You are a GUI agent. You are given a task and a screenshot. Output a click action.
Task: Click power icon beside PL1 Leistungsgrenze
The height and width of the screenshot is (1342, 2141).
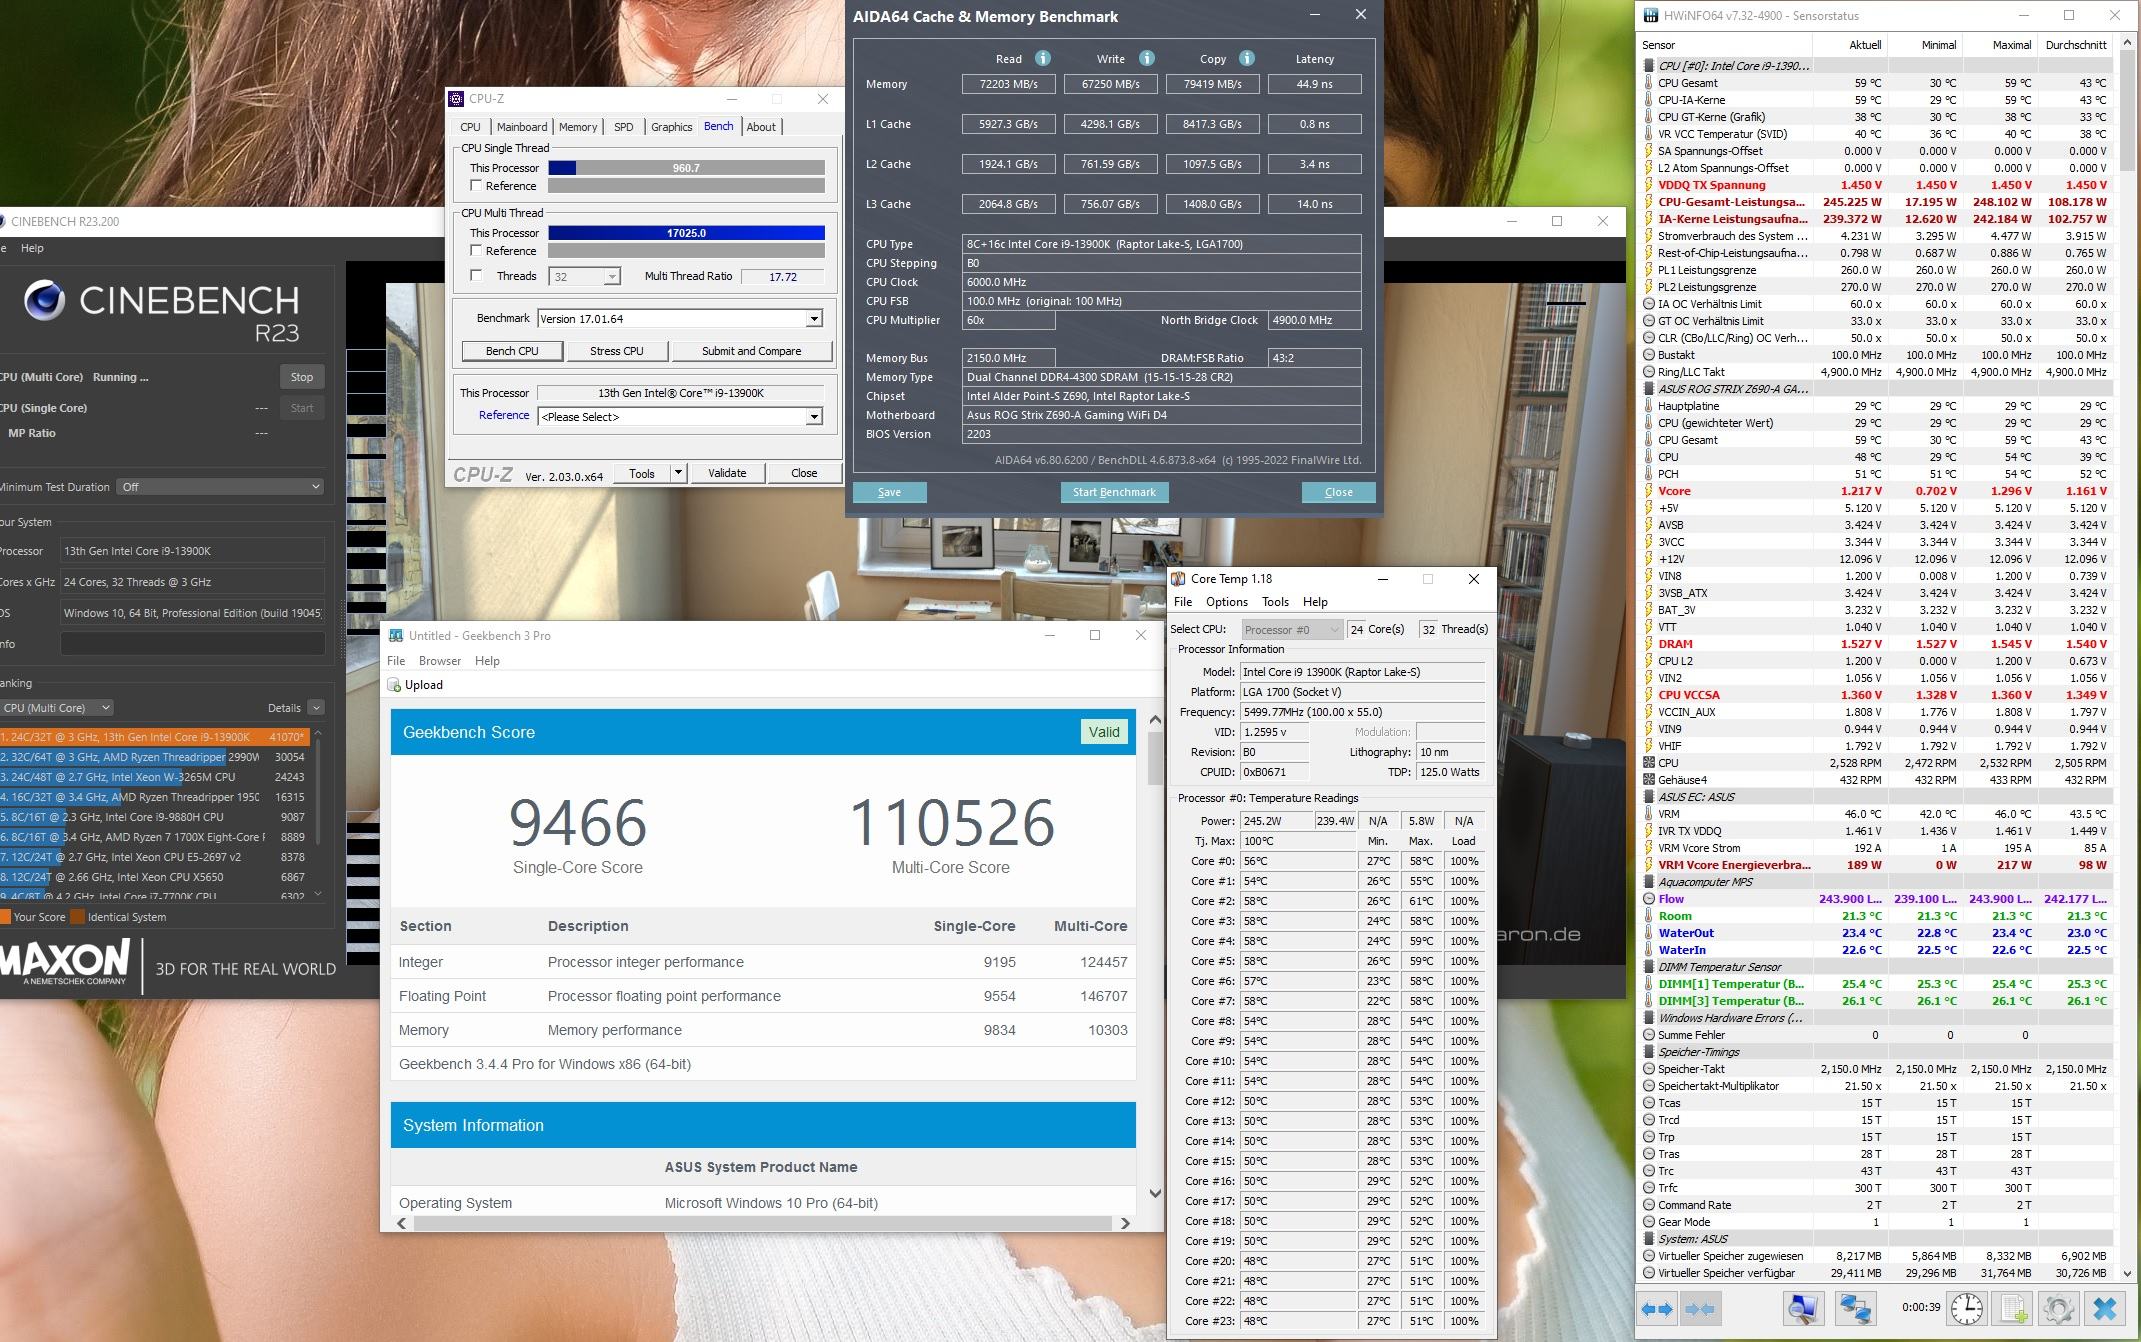pyautogui.click(x=1649, y=270)
